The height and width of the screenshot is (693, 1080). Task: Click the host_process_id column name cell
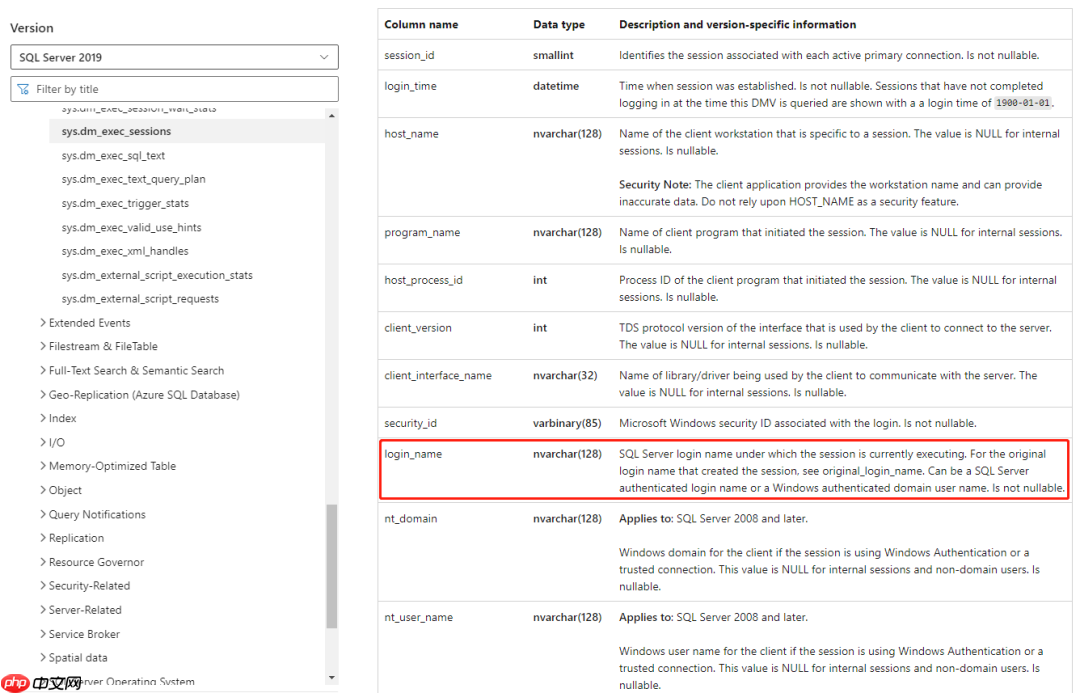tap(424, 280)
